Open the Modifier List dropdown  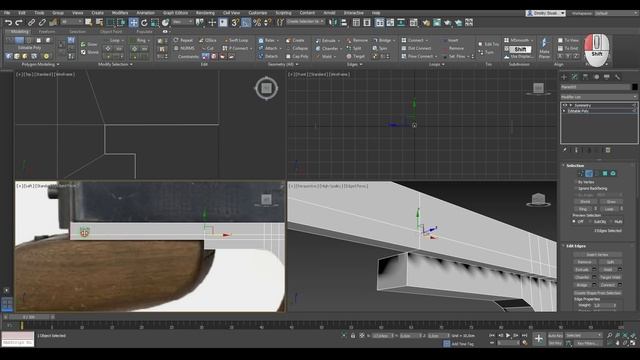599,97
